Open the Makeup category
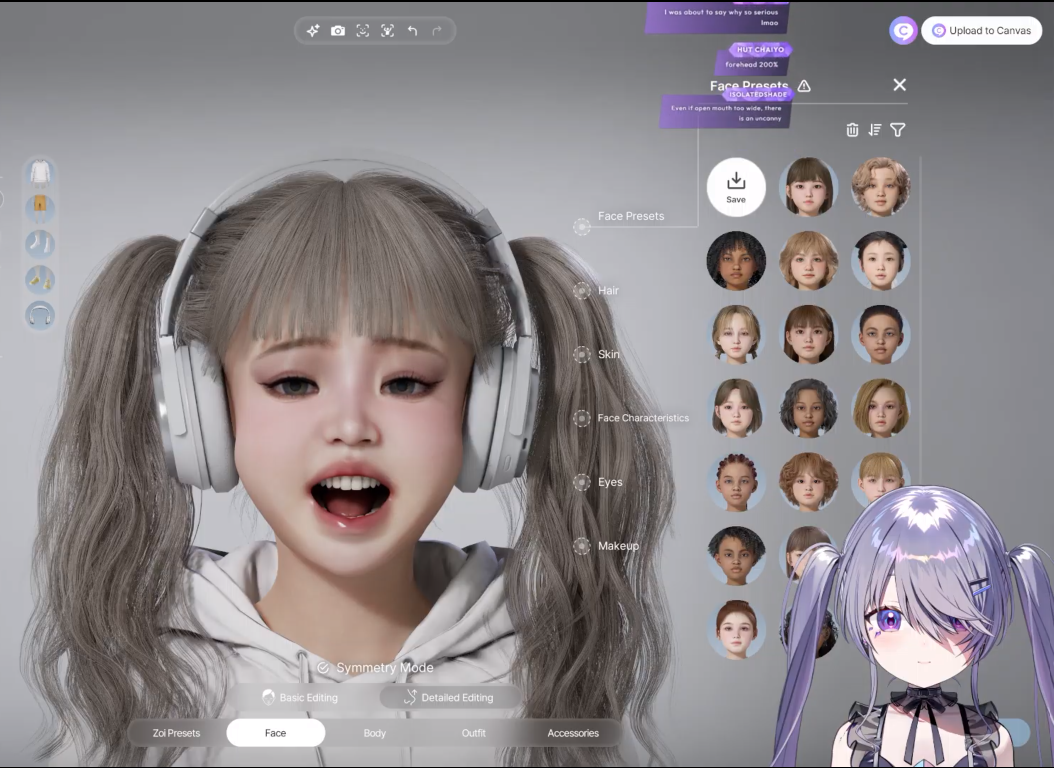The width and height of the screenshot is (1054, 768). (x=617, y=546)
